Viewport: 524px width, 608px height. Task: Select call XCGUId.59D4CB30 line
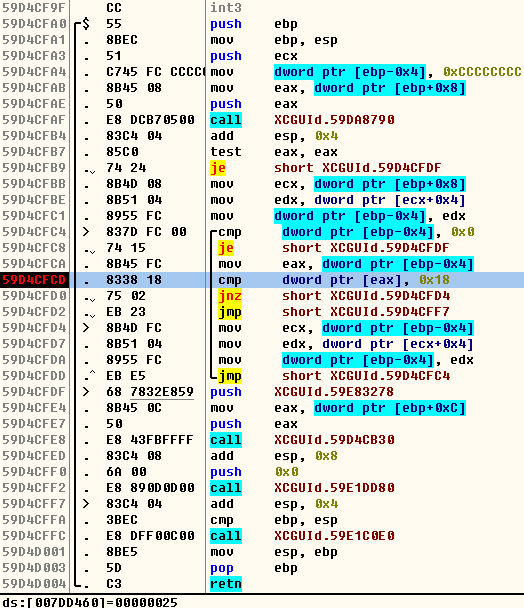tap(302, 440)
